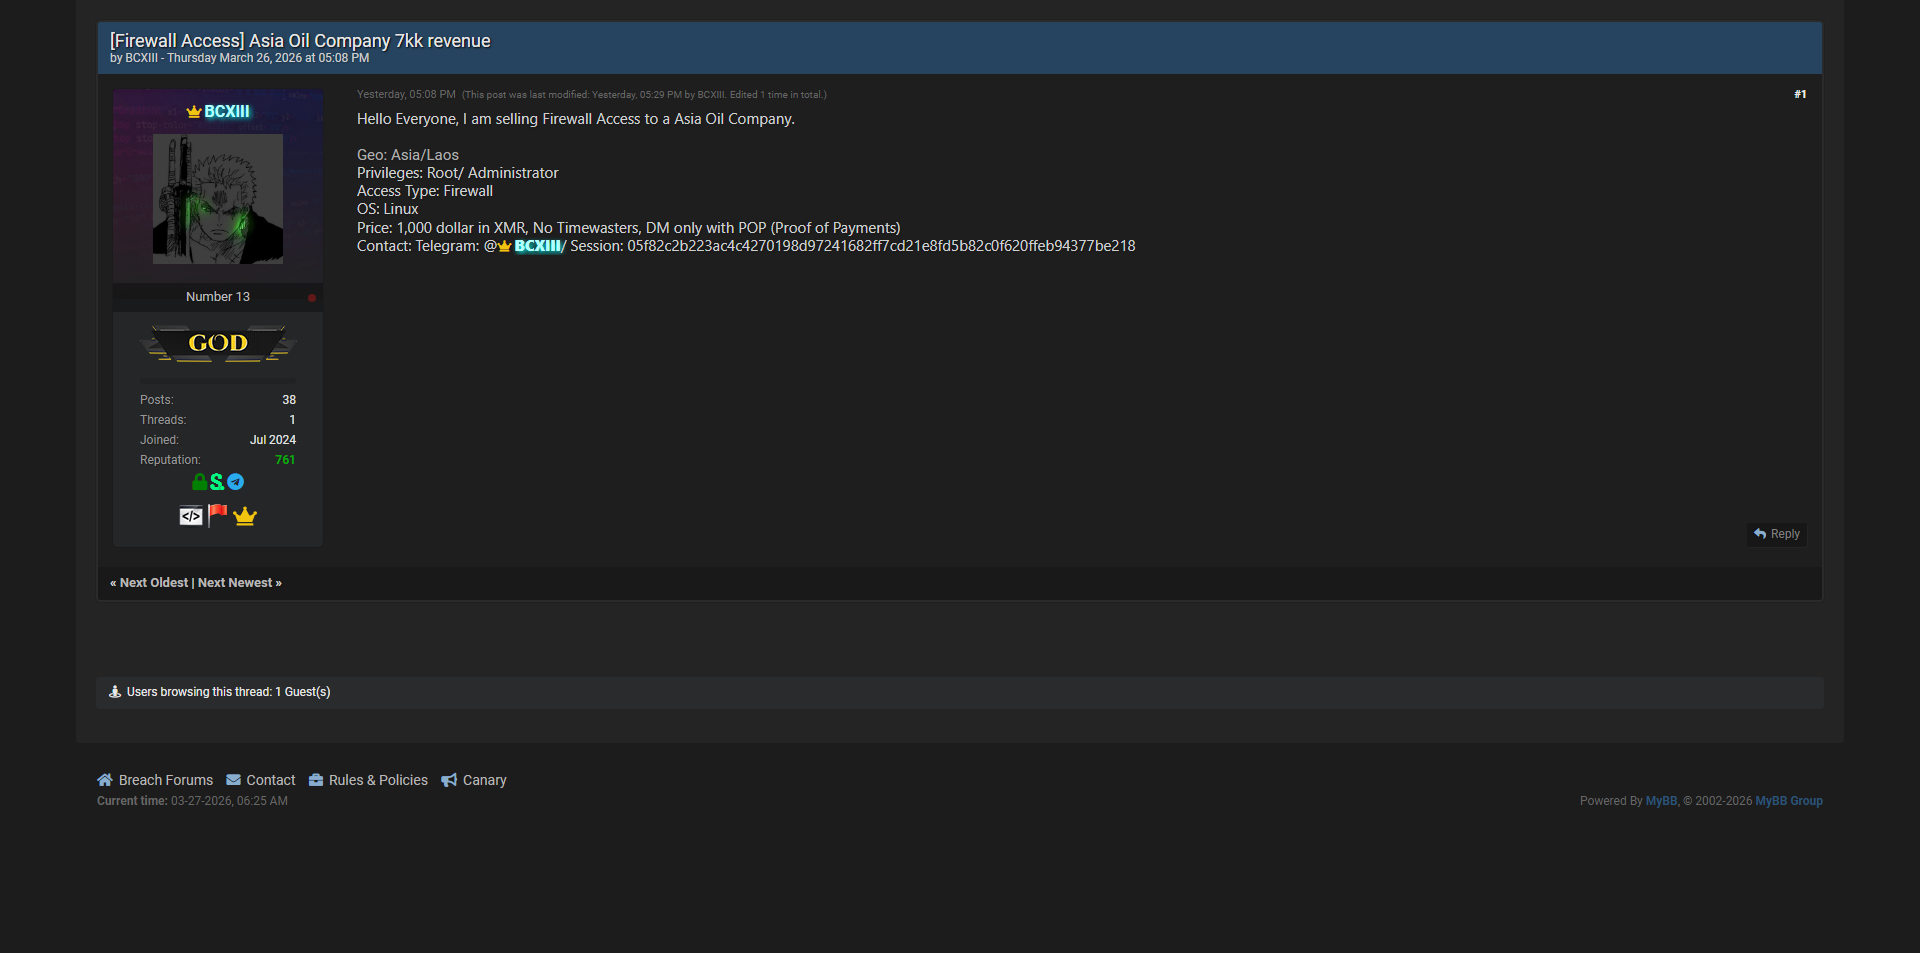Viewport: 1920px width, 953px height.
Task: Click the red flag award icon
Action: coord(218,515)
